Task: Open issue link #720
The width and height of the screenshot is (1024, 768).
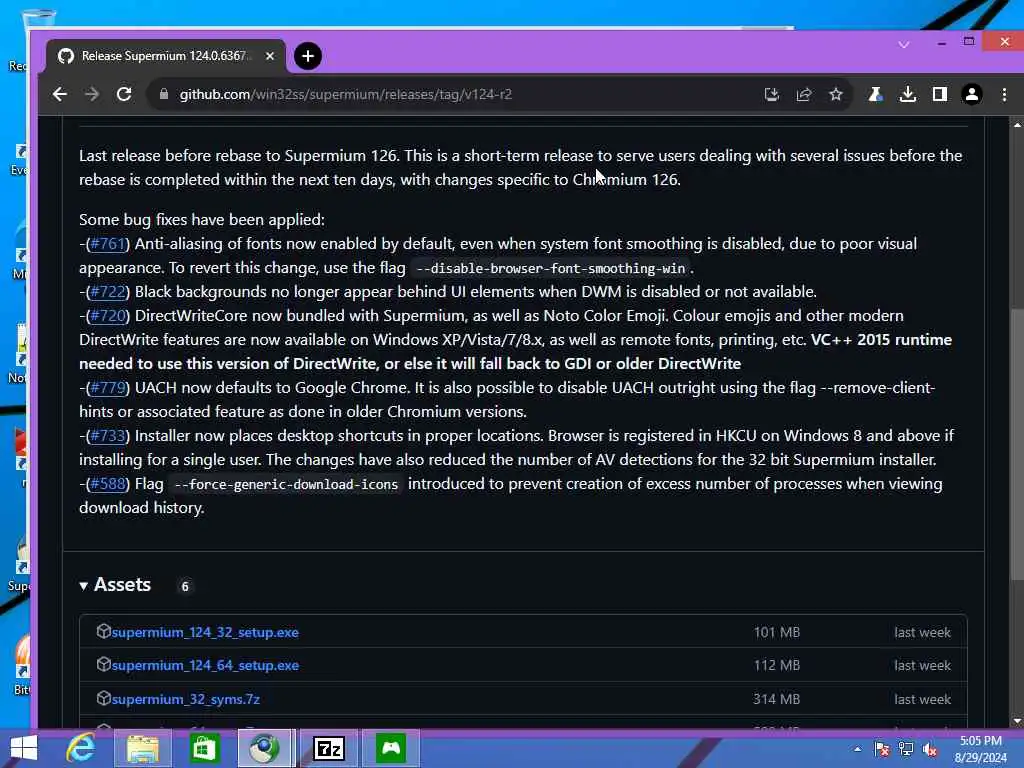Action: click(x=108, y=315)
